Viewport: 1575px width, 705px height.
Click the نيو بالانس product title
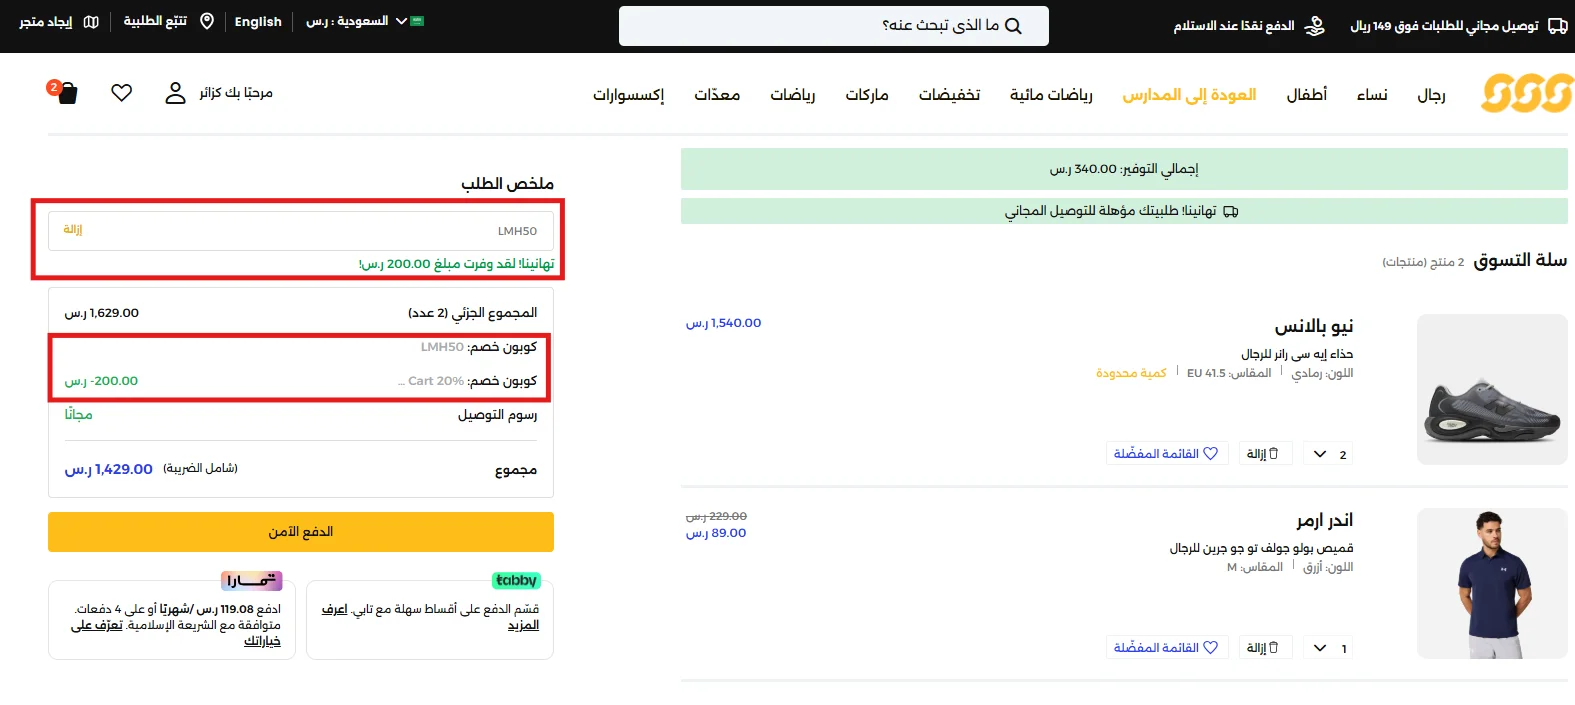[x=1313, y=327]
